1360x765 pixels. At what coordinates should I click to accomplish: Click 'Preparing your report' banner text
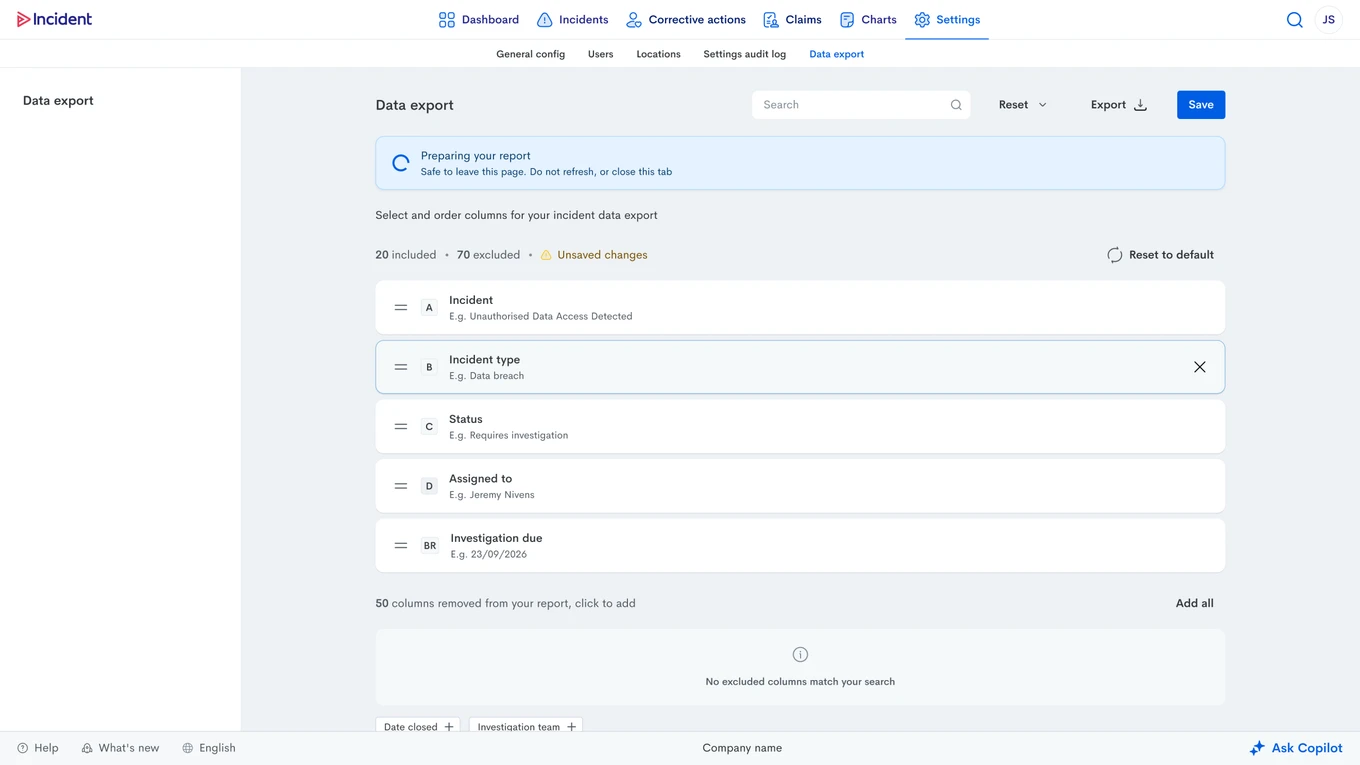click(x=476, y=156)
